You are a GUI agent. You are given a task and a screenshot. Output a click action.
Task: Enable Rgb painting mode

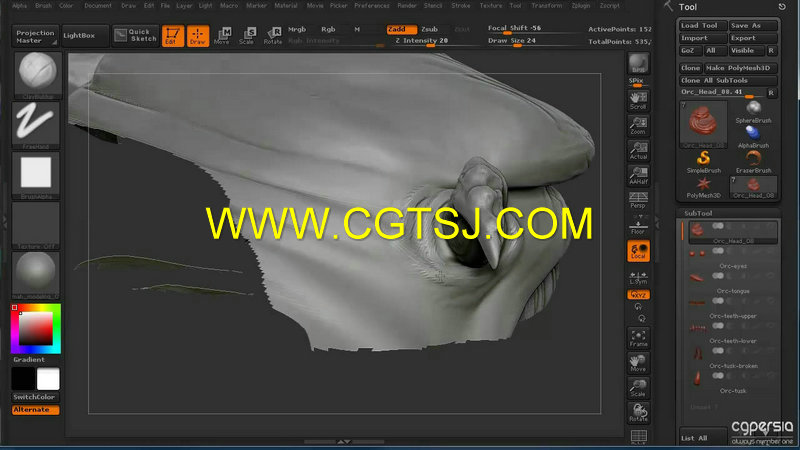[328, 30]
